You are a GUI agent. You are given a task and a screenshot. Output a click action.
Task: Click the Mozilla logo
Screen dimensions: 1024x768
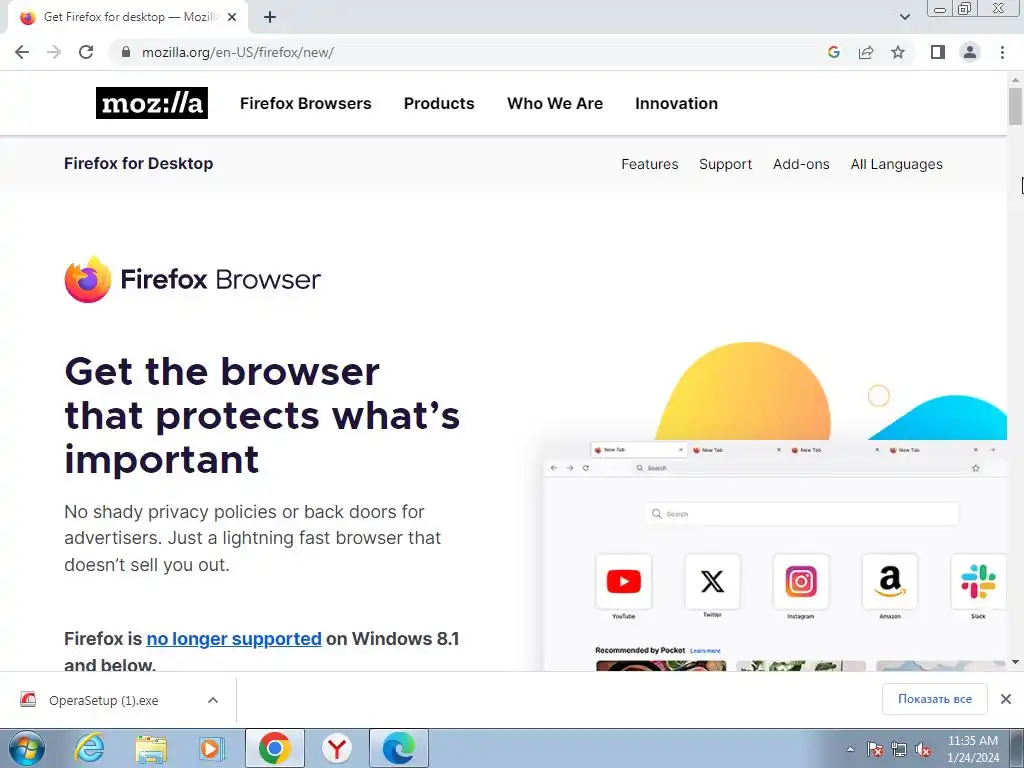[152, 103]
